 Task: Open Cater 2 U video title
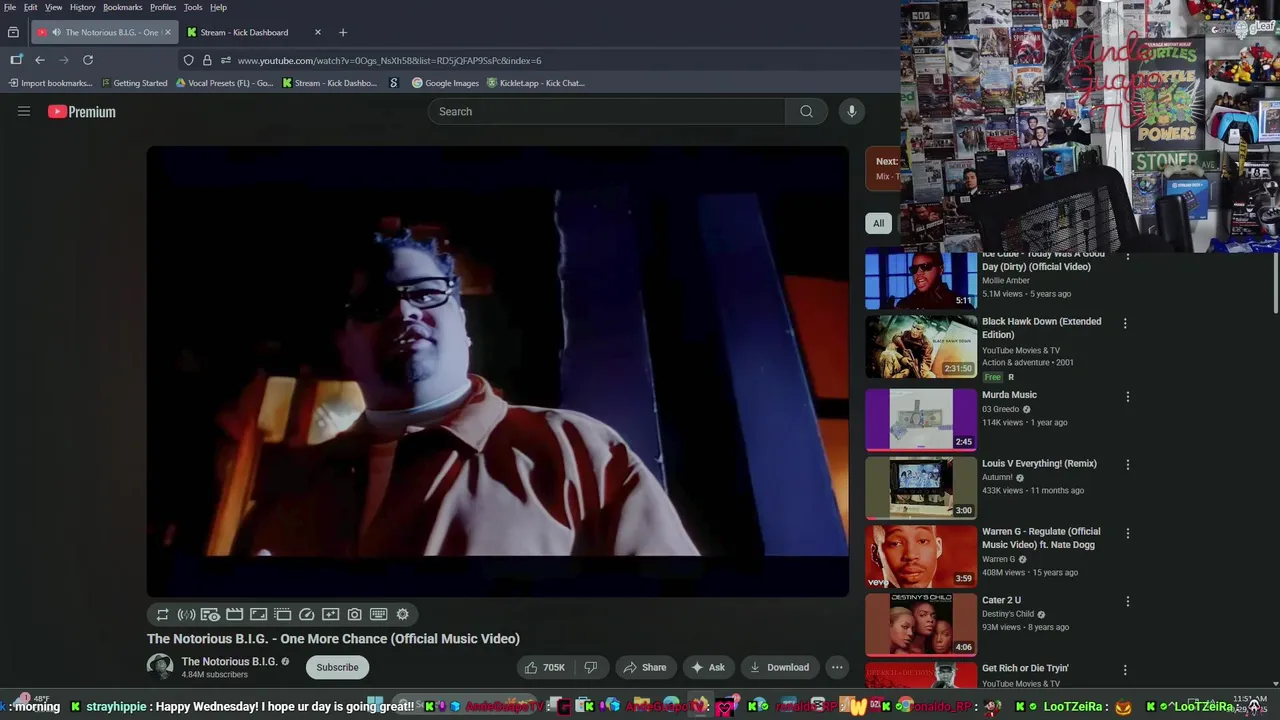pos(1001,601)
